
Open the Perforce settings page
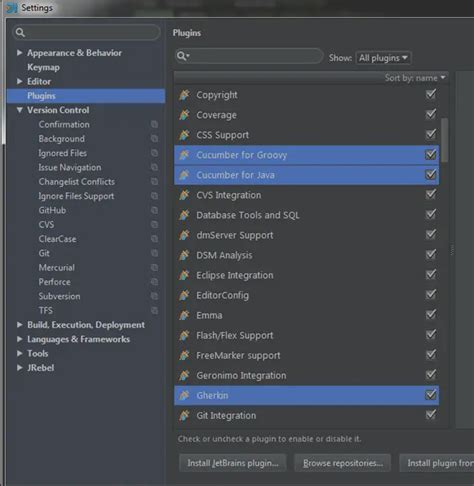coord(54,282)
